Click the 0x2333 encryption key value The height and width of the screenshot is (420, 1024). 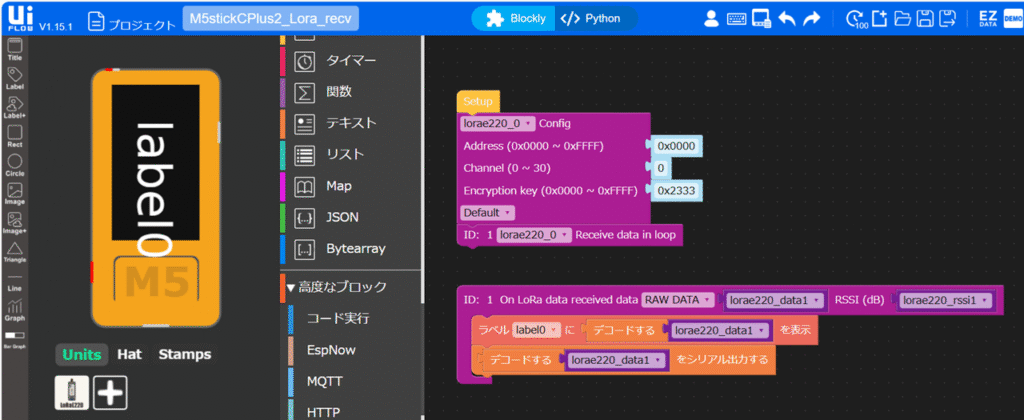pos(676,190)
